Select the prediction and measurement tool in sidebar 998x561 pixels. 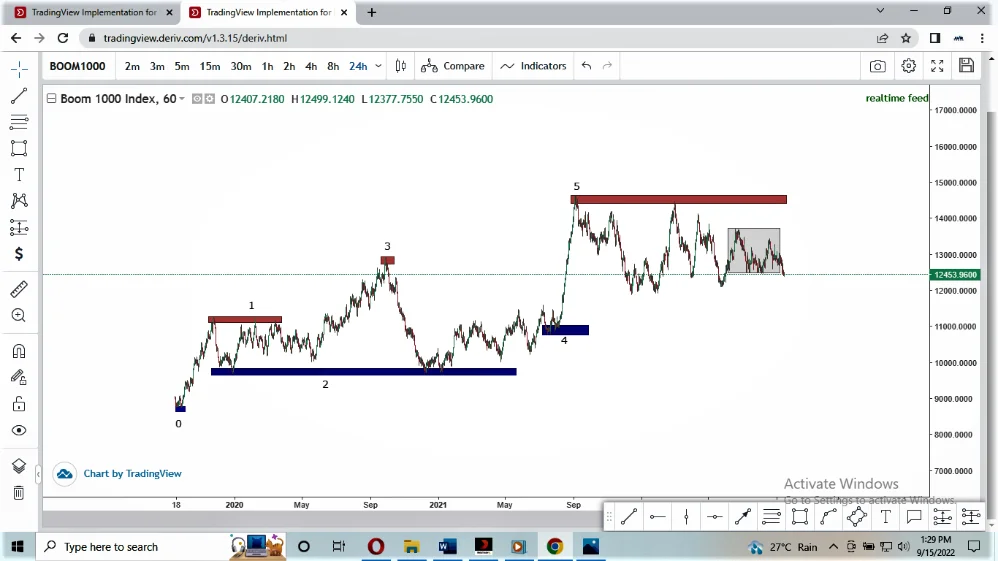[19, 227]
